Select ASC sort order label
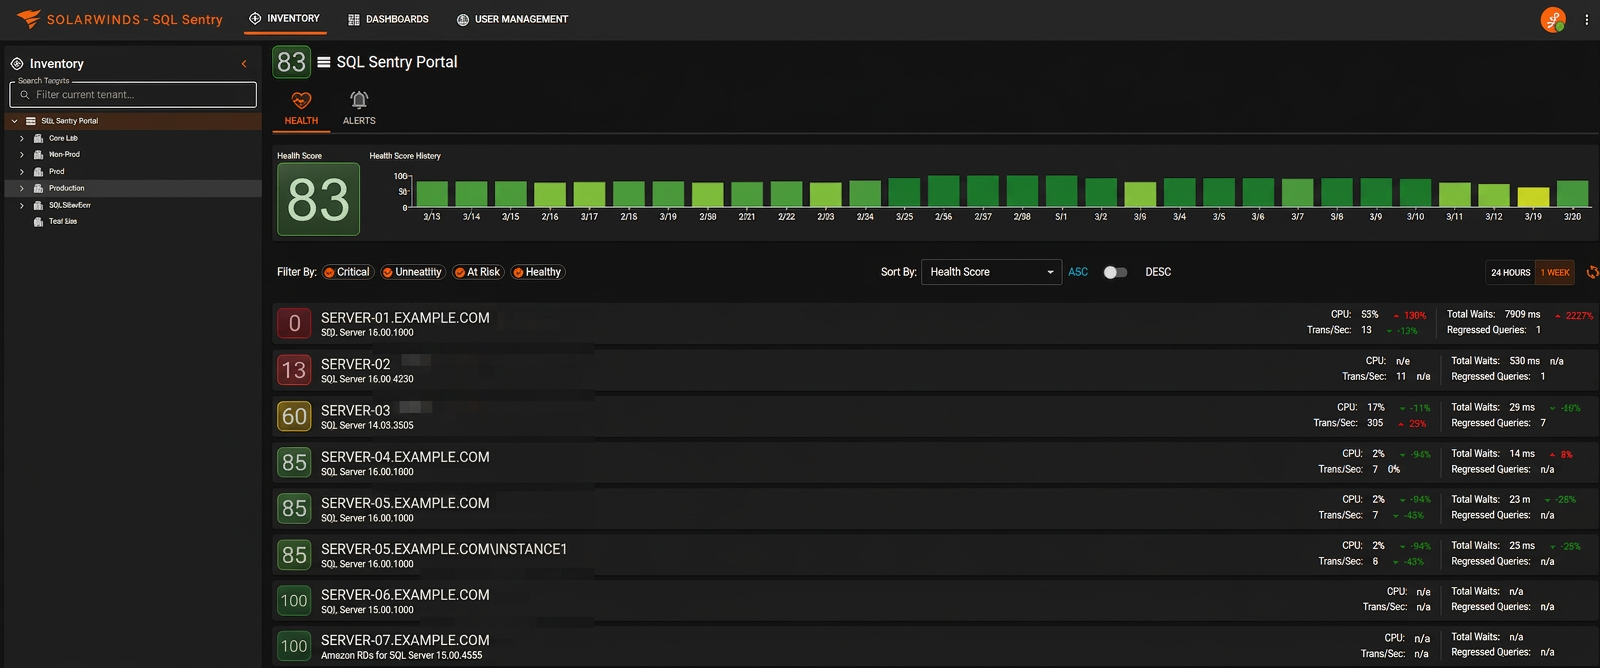The height and width of the screenshot is (668, 1600). 1078,272
